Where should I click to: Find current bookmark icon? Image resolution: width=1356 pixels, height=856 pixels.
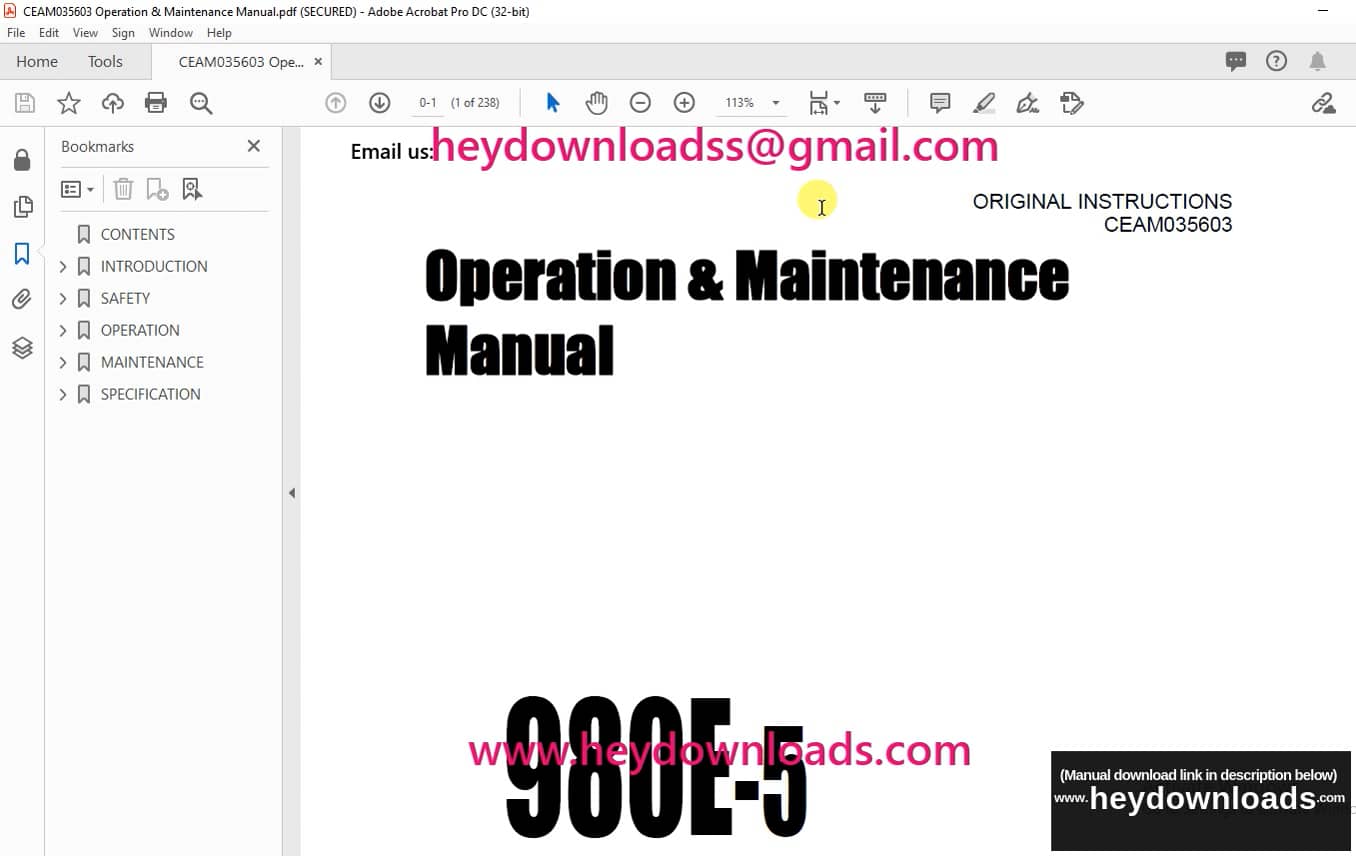[192, 189]
